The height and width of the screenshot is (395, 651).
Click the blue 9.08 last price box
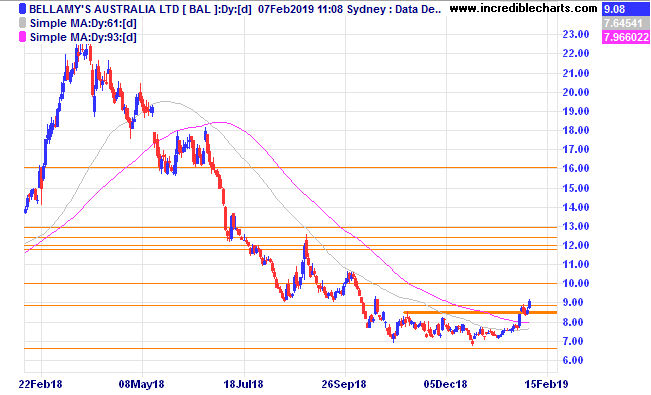pyautogui.click(x=625, y=9)
